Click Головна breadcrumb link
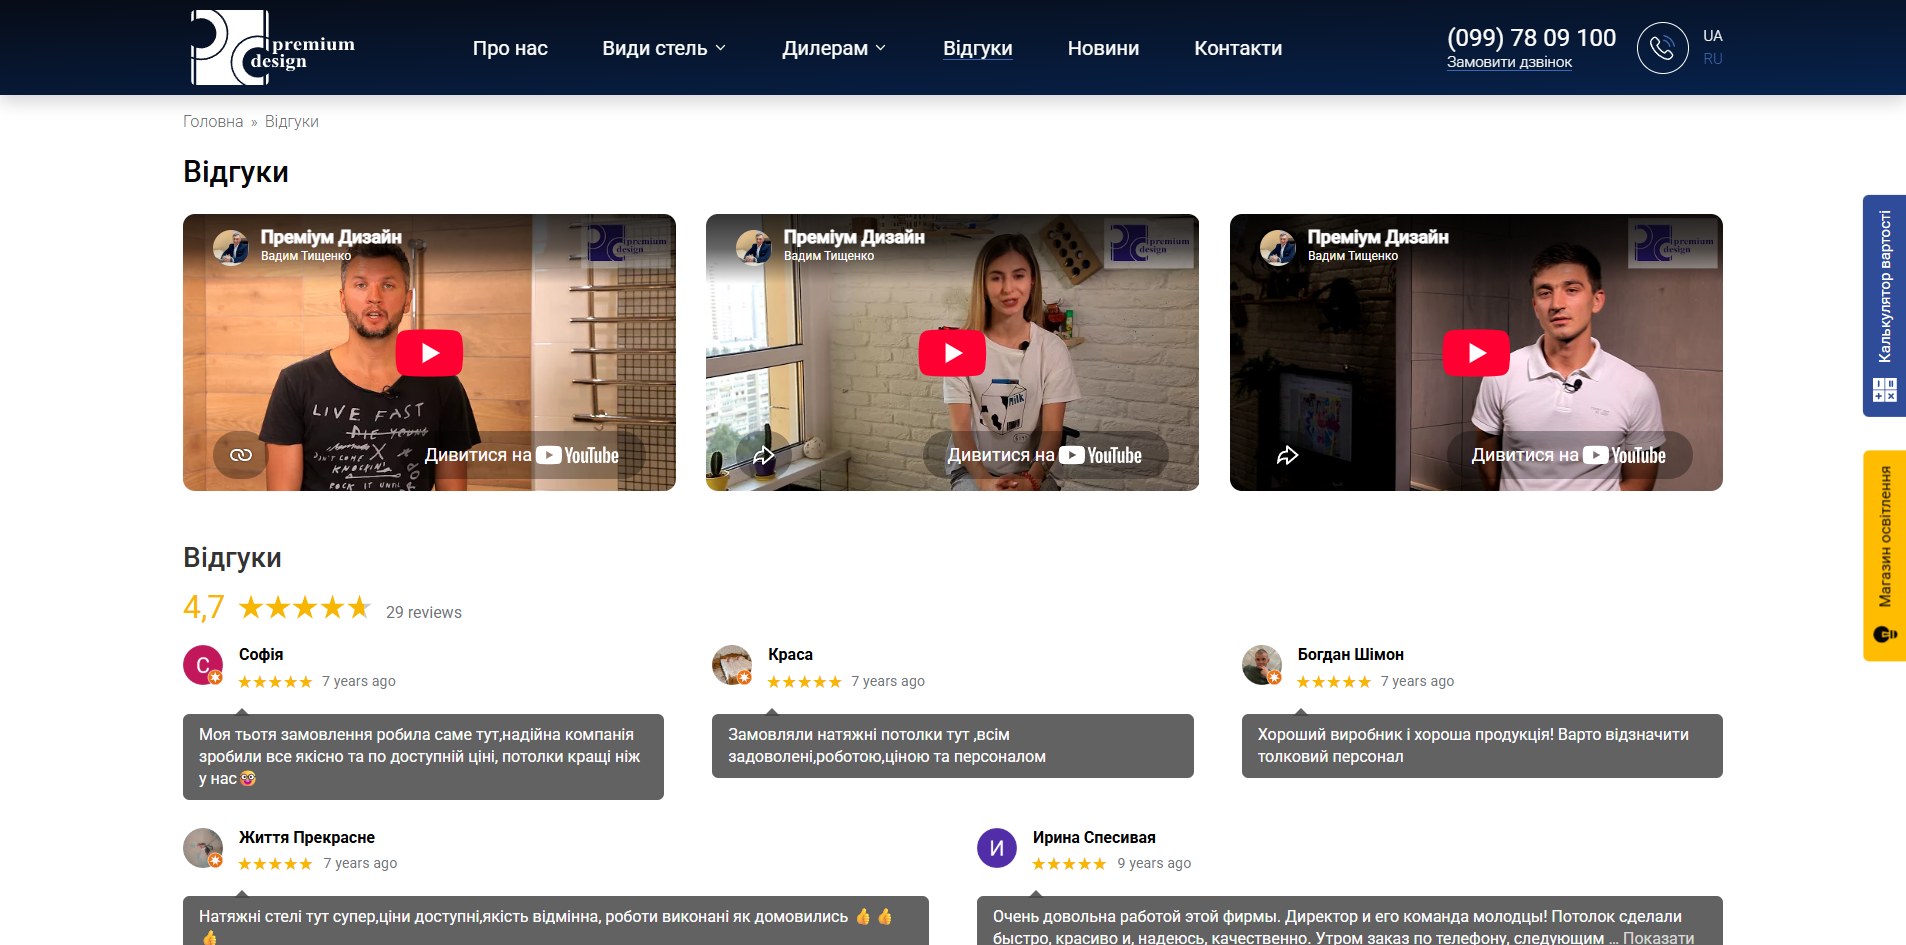Viewport: 1906px width, 945px height. 213,121
